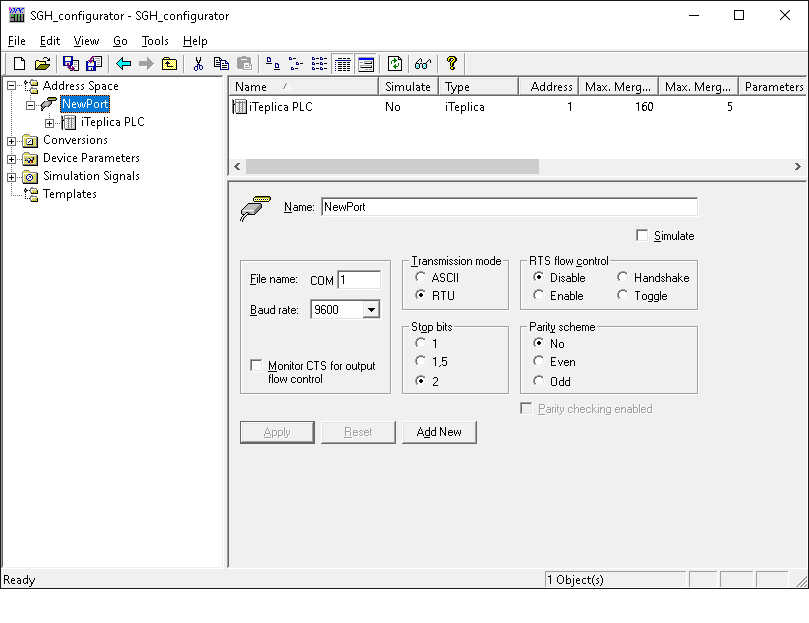The height and width of the screenshot is (623, 809).
Task: Click the Templates tree icon
Action: (31, 195)
